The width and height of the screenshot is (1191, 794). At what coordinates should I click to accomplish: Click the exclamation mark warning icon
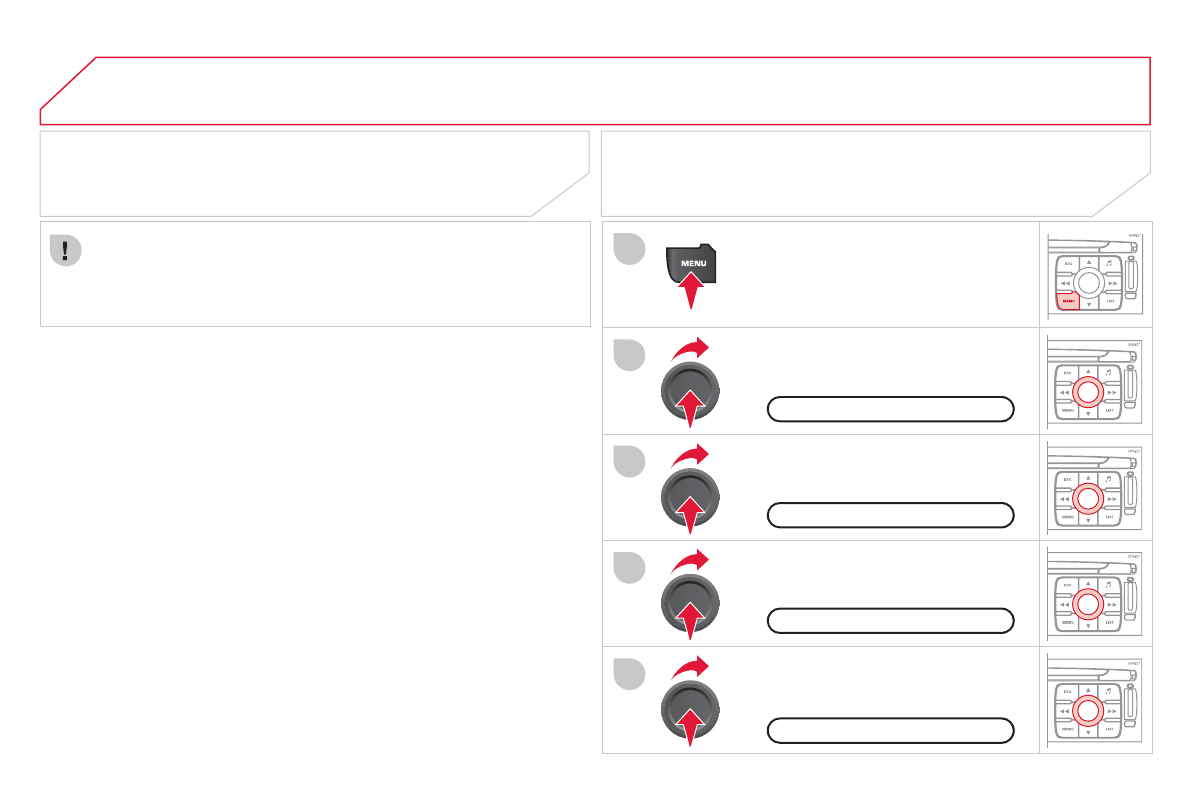pos(65,251)
